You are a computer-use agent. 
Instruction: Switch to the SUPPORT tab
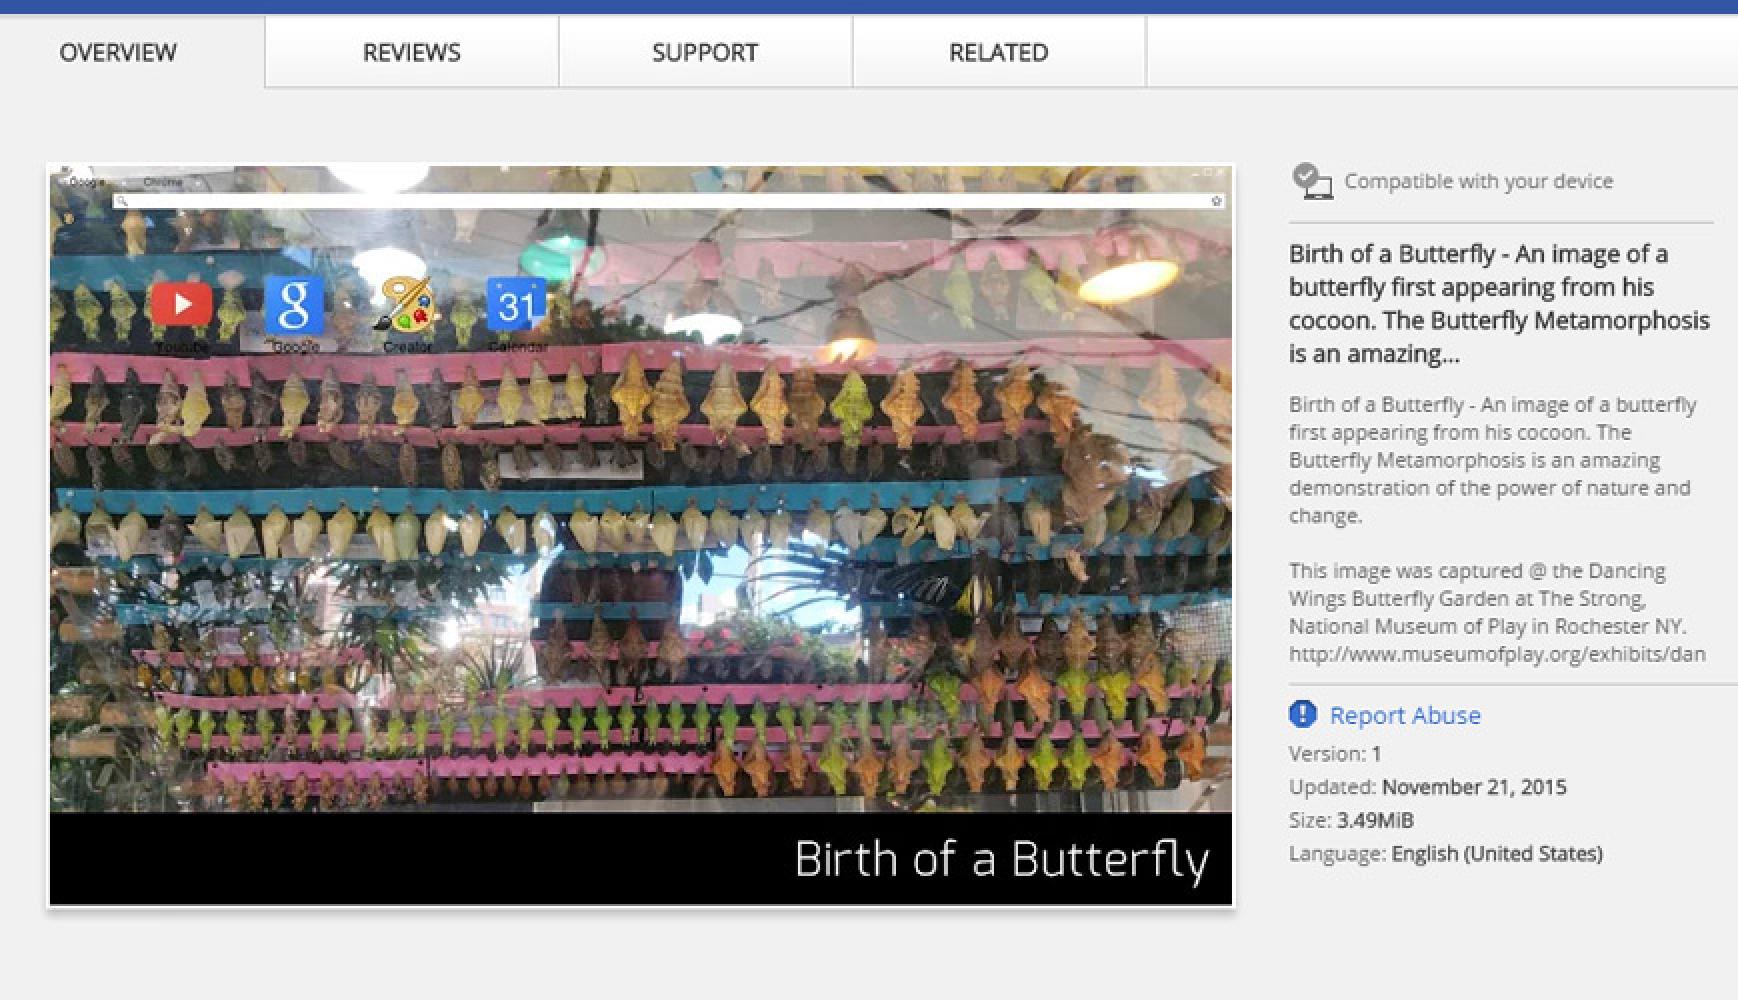(x=705, y=52)
